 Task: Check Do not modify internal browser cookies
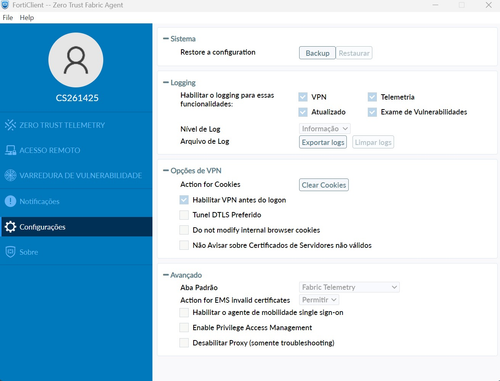pos(184,230)
